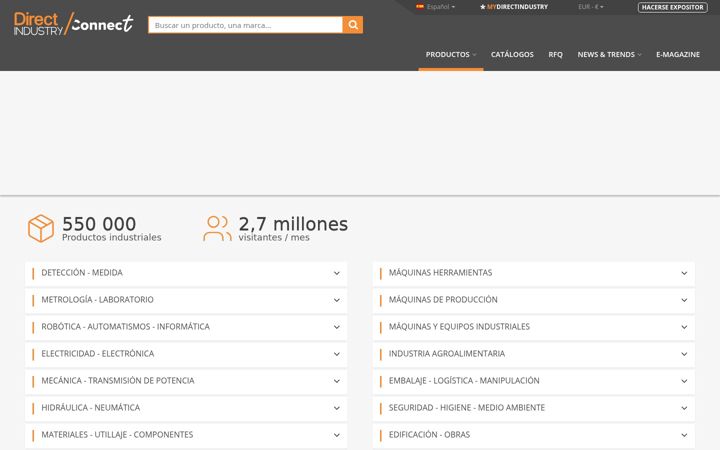
Task: Click the orange search magnifier button
Action: coord(353,25)
